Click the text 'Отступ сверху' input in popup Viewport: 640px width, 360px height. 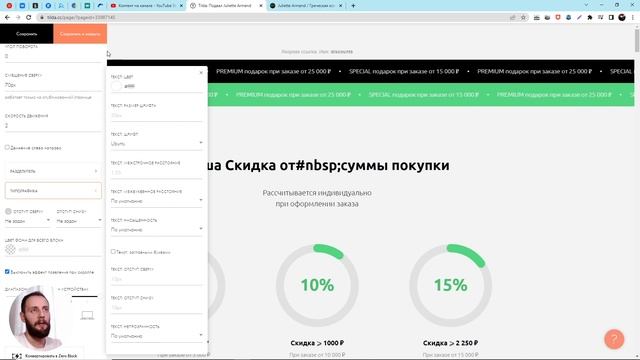point(157,279)
